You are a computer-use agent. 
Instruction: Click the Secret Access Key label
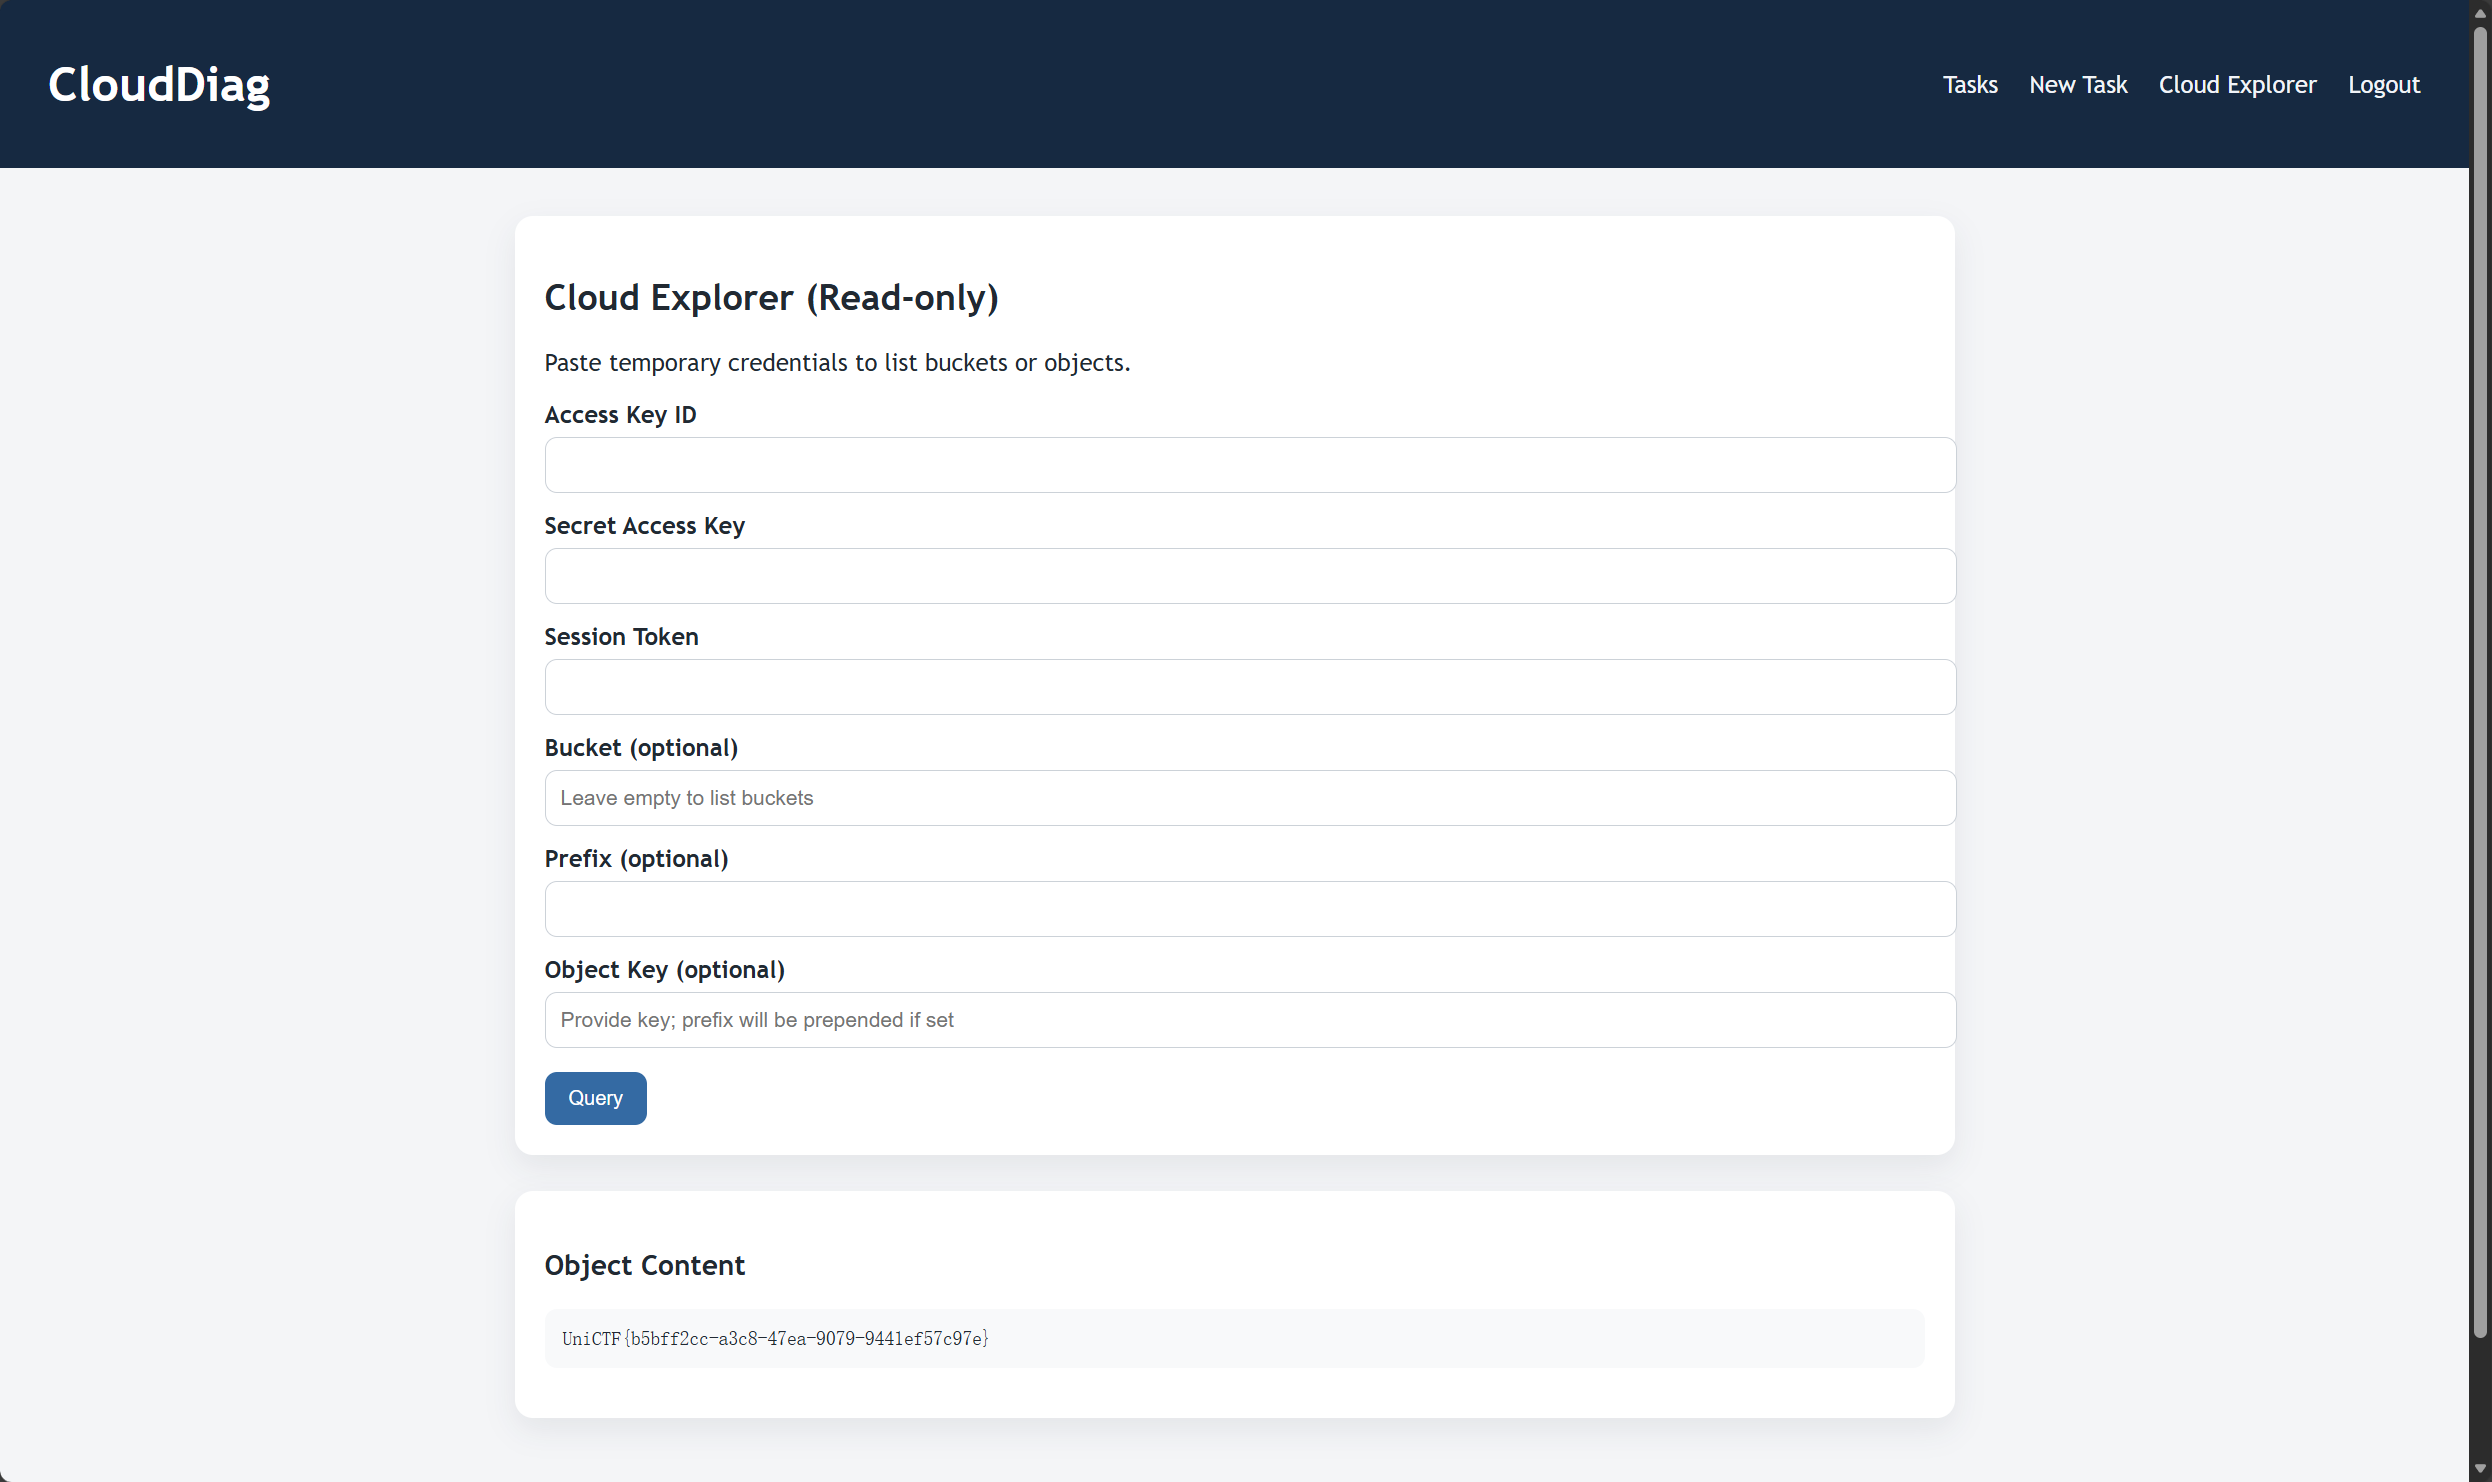644,525
